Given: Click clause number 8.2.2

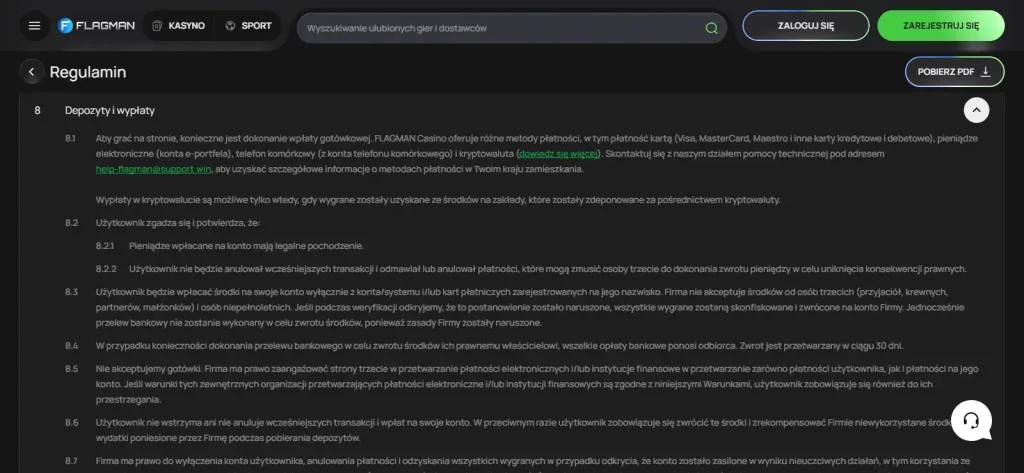Looking at the screenshot, I should [x=106, y=269].
